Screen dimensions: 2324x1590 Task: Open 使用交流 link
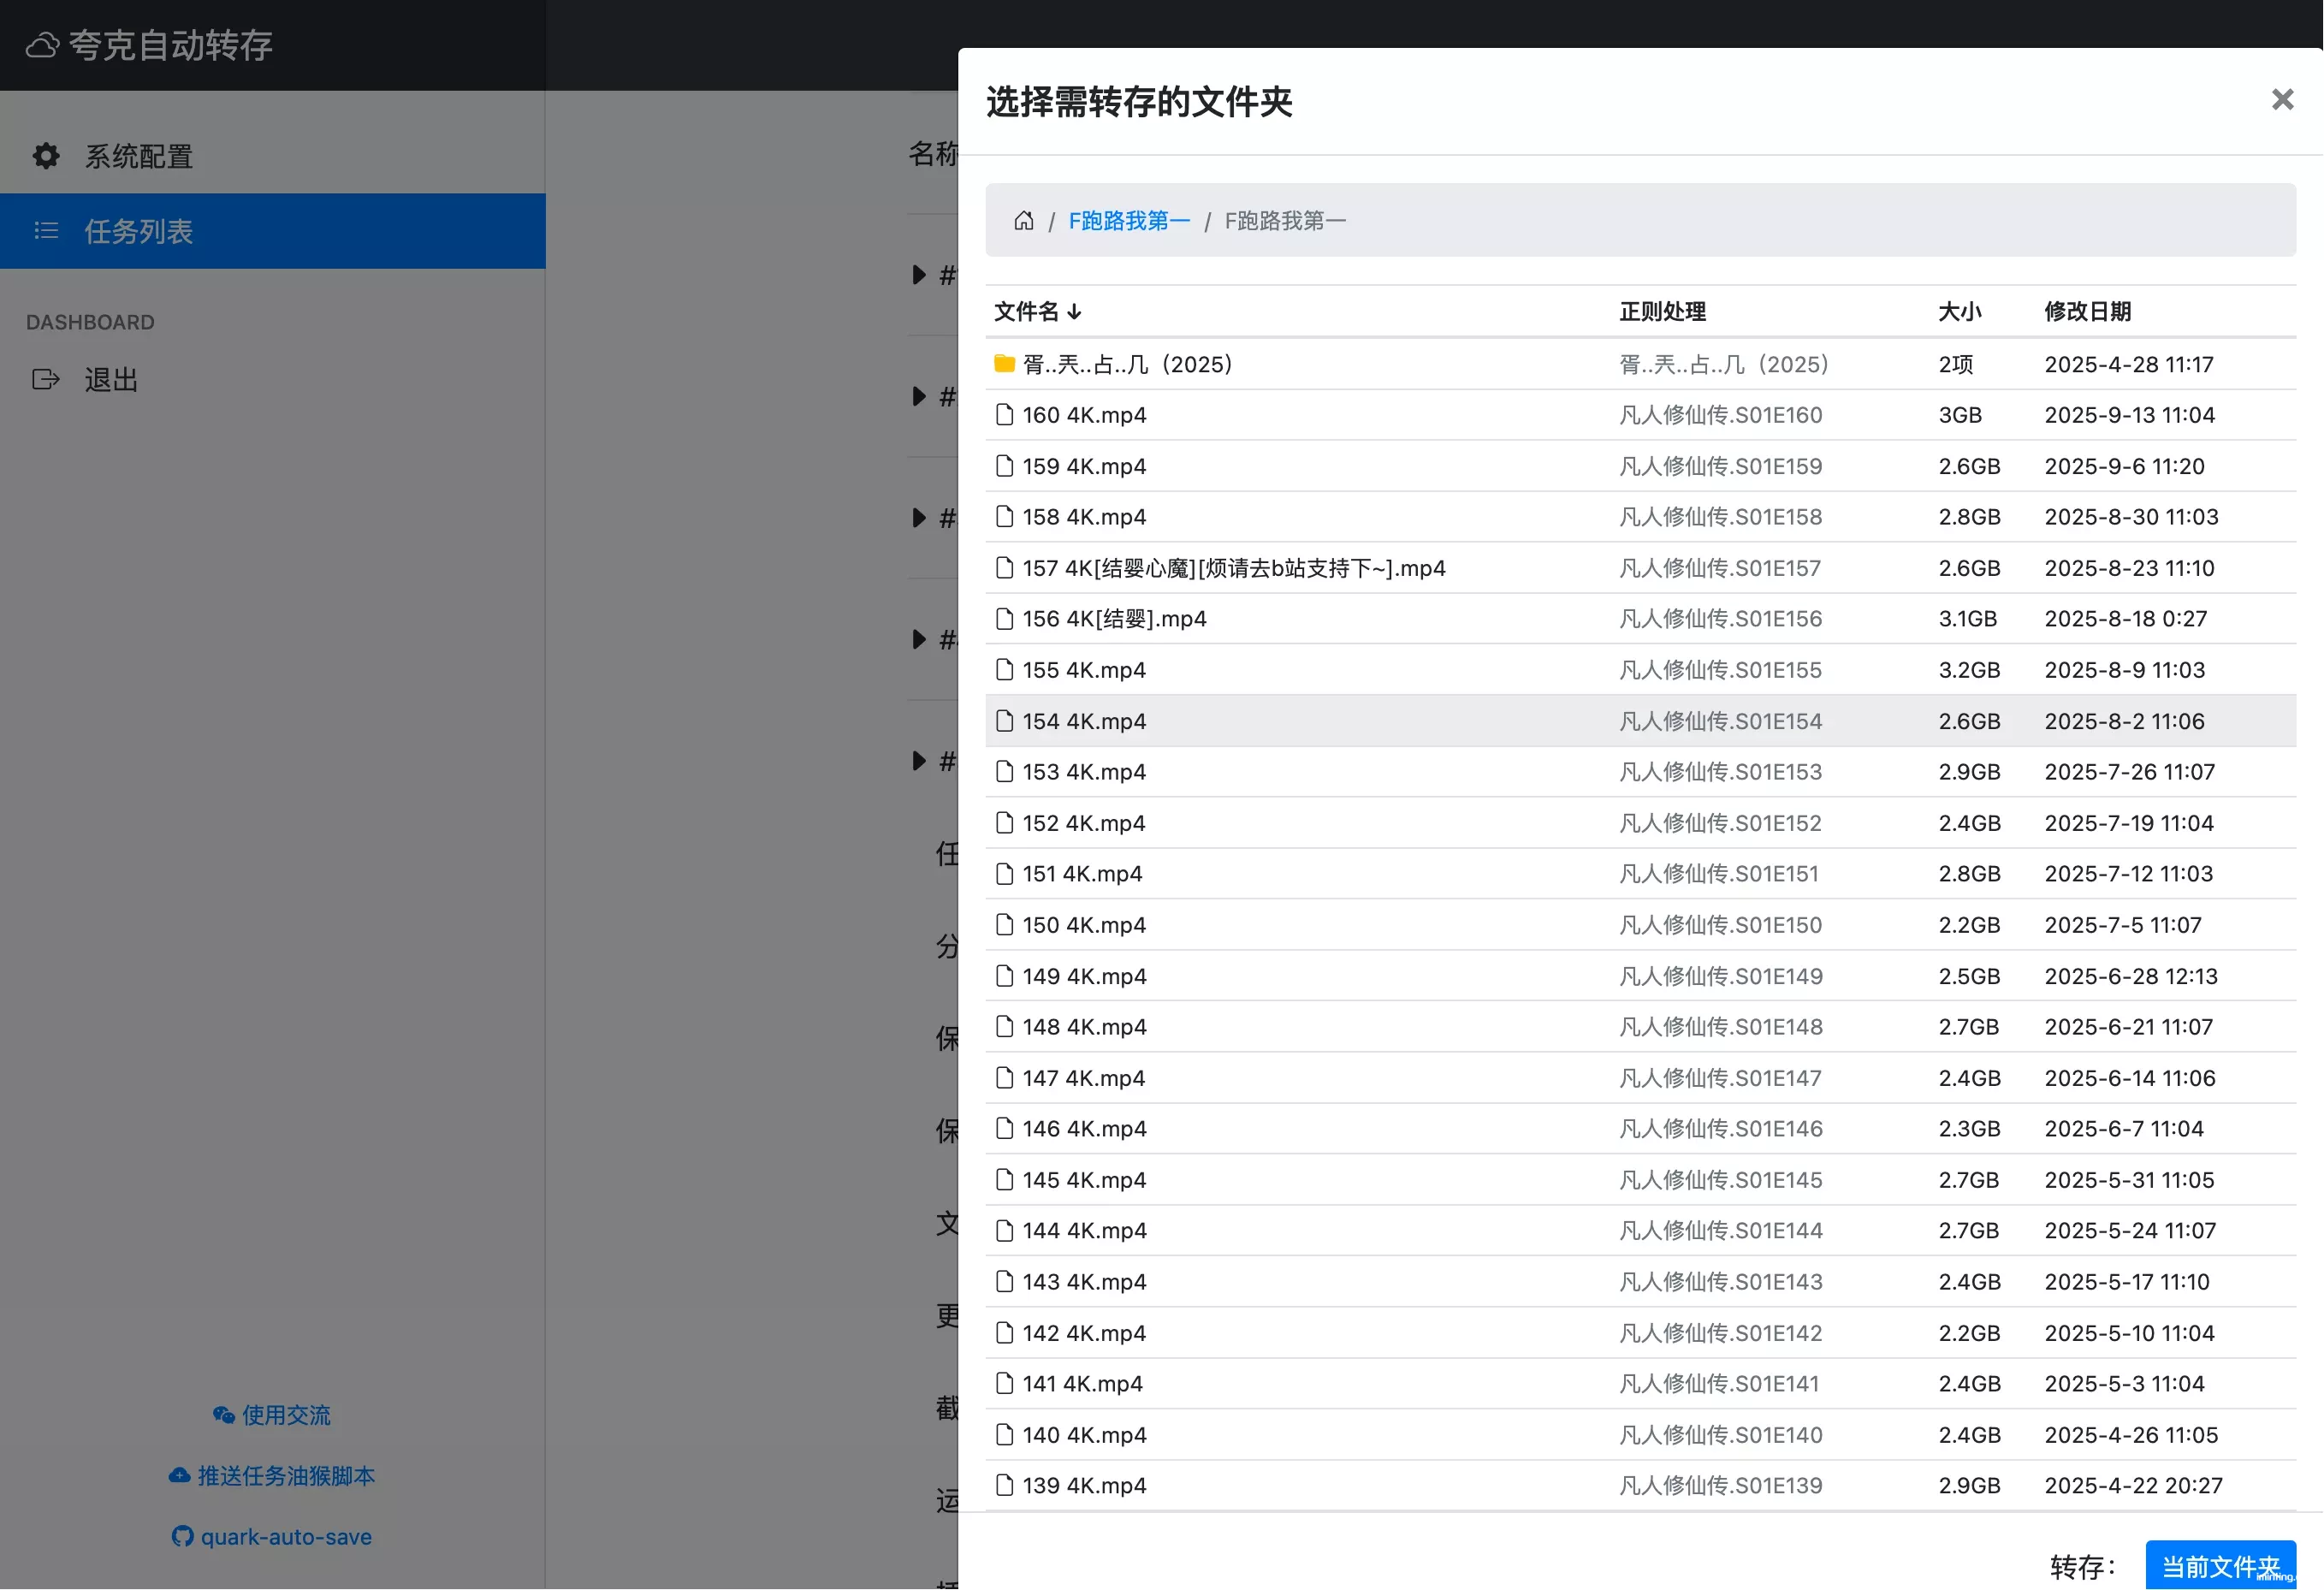coord(272,1414)
